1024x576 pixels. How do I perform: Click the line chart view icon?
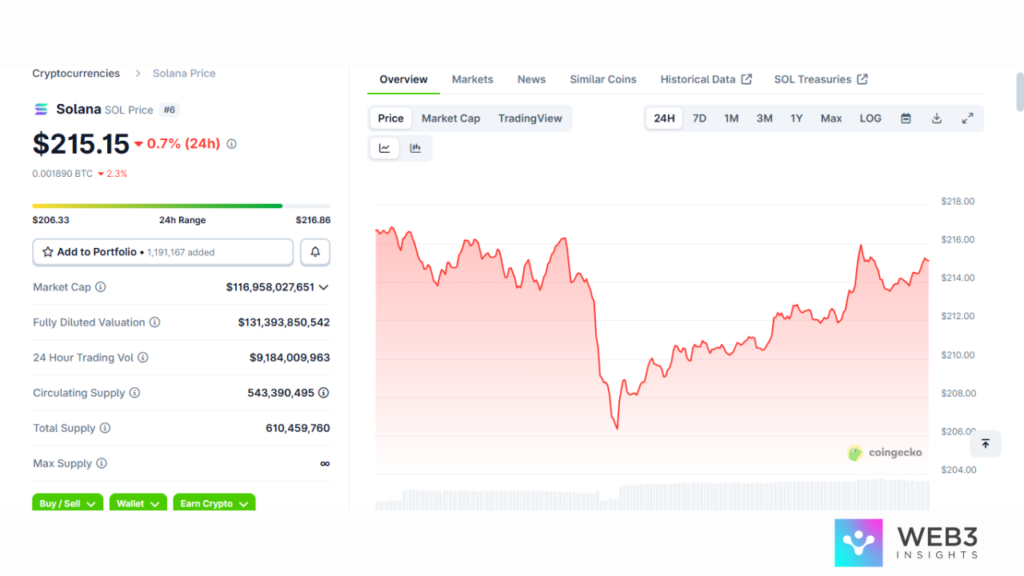(x=385, y=148)
